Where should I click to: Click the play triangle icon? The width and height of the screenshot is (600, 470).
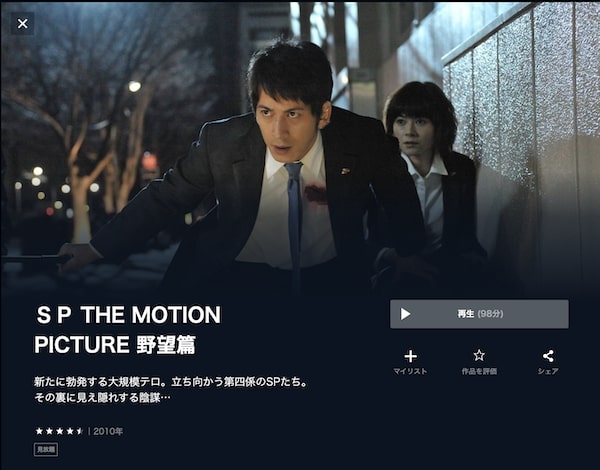pyautogui.click(x=405, y=314)
